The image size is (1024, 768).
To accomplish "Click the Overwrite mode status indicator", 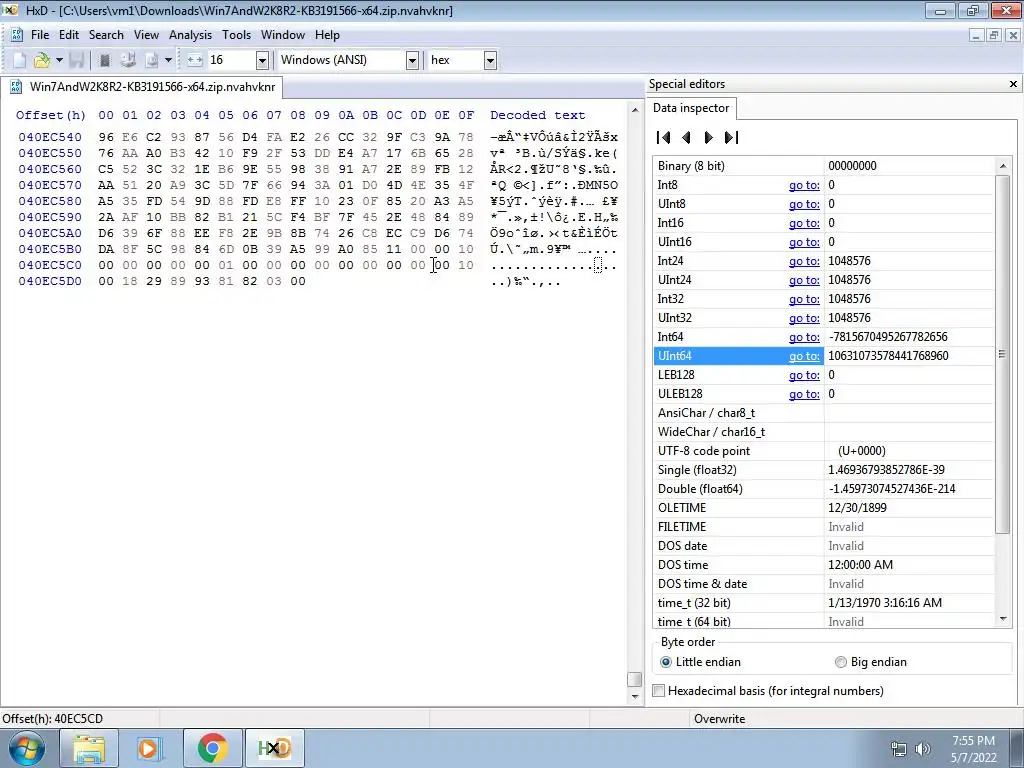I will [719, 718].
